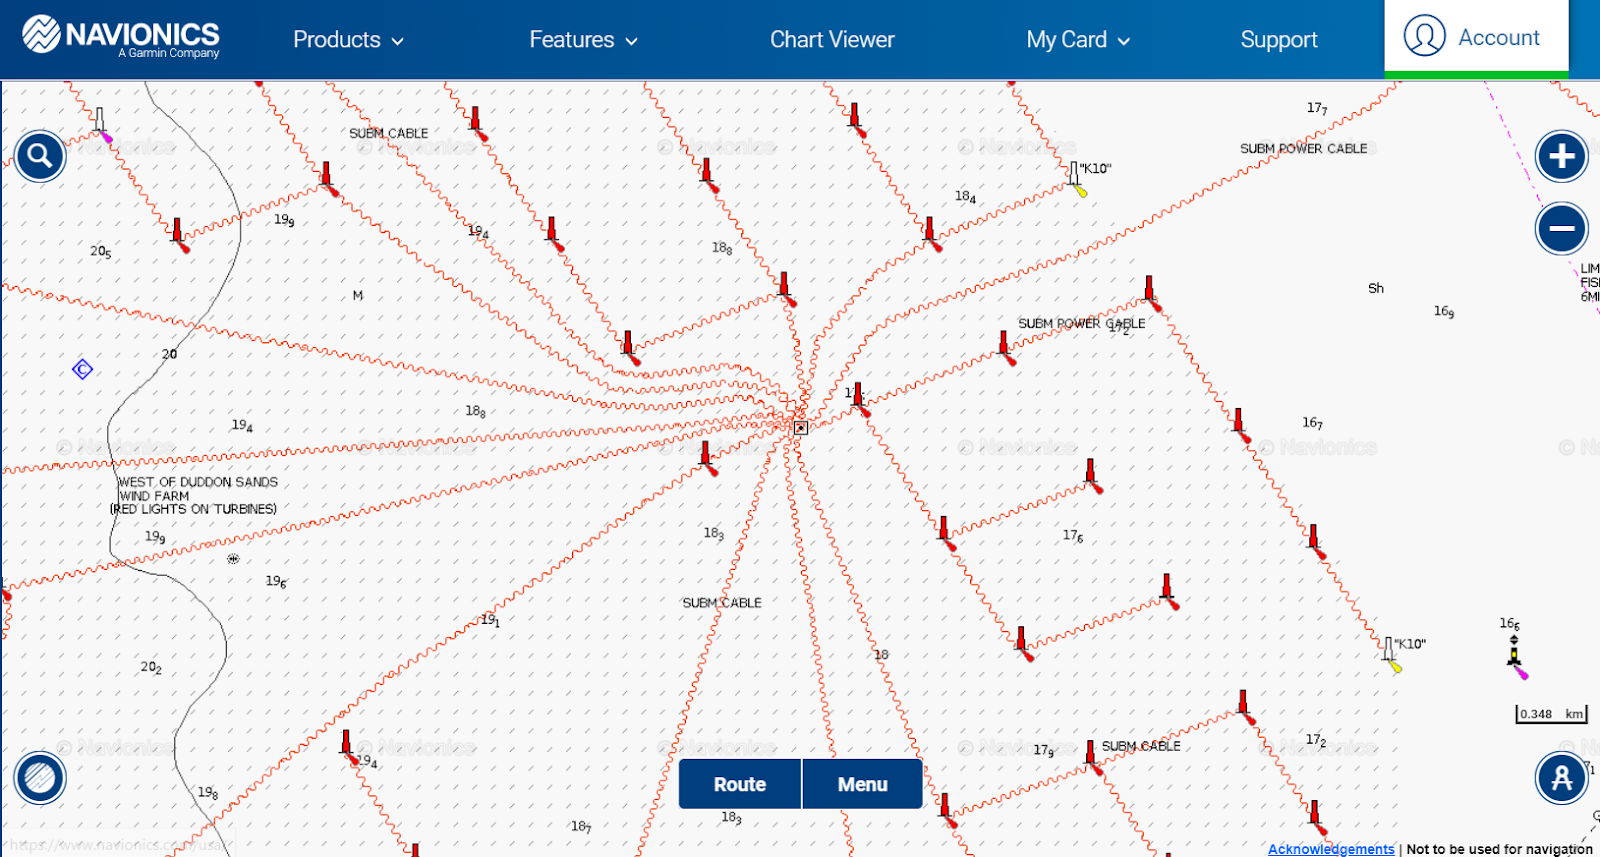This screenshot has height=857, width=1600.
Task: Click the person location button
Action: tap(1562, 777)
